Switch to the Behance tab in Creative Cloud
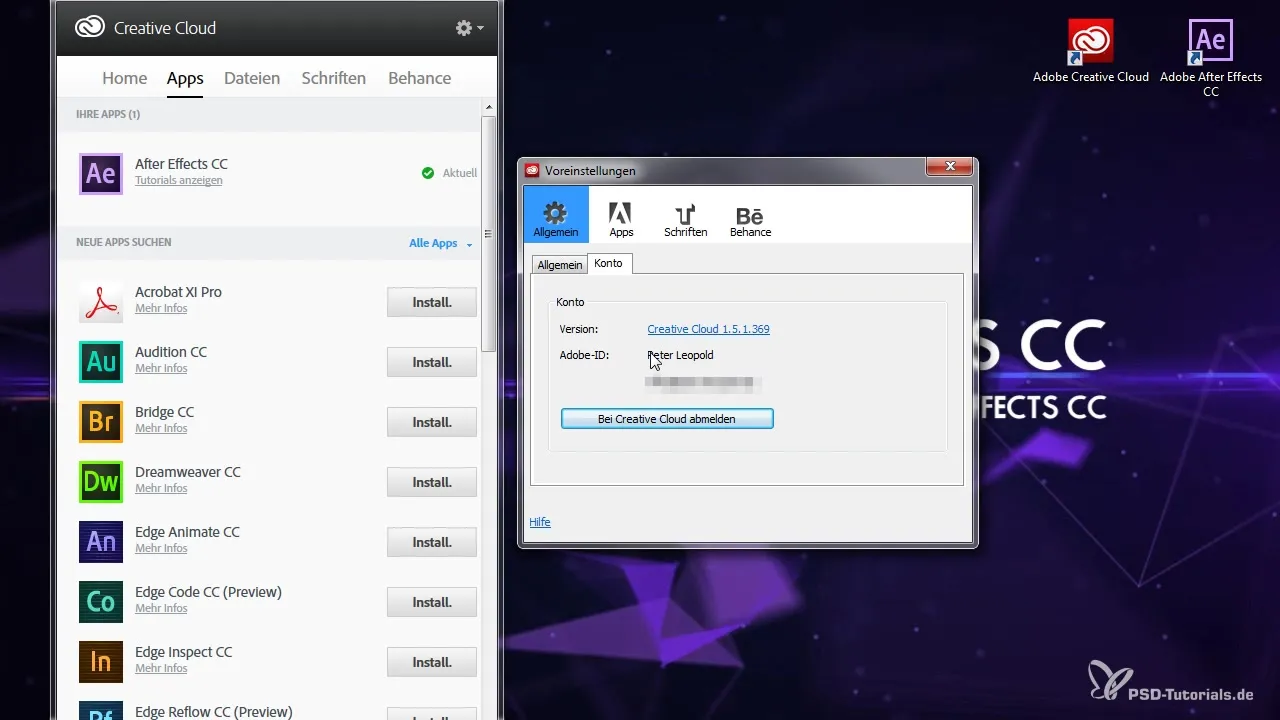The image size is (1280, 720). [419, 78]
